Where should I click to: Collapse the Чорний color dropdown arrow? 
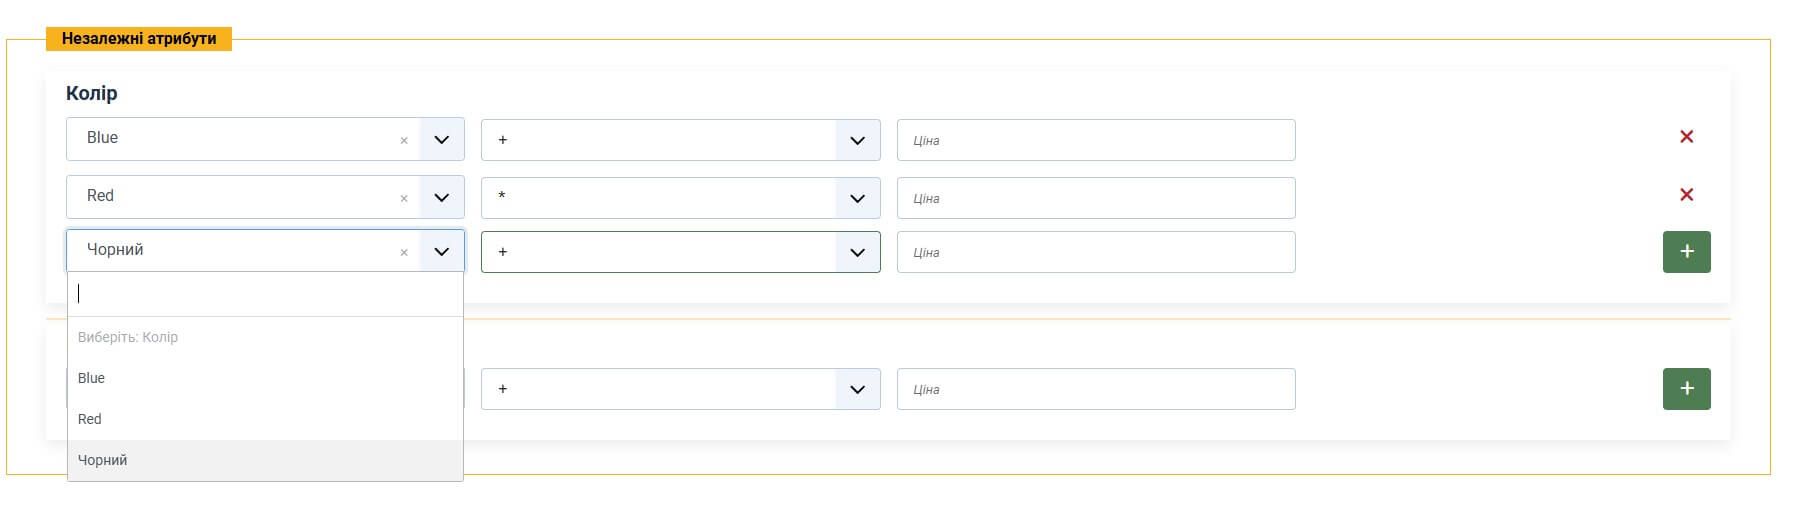[x=442, y=252]
